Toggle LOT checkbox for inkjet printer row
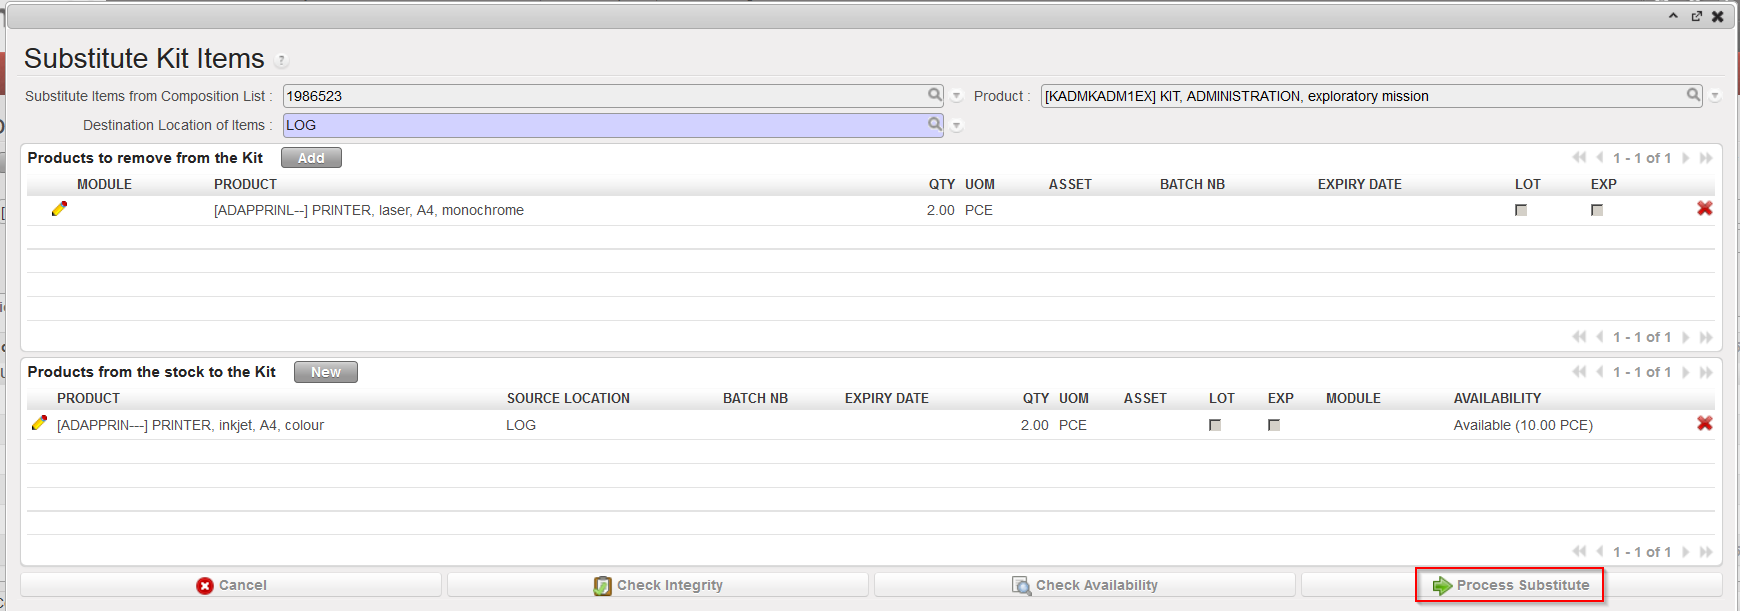 coord(1214,425)
